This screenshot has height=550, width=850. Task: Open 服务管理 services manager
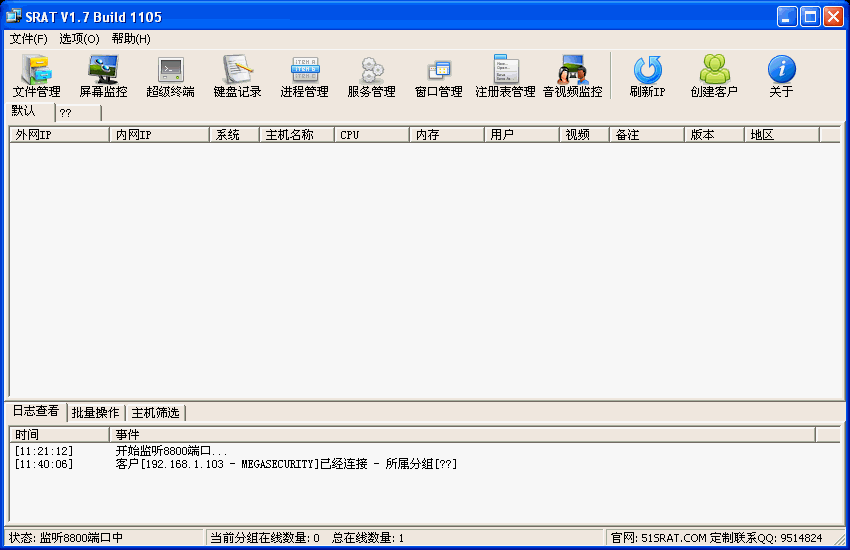[371, 76]
